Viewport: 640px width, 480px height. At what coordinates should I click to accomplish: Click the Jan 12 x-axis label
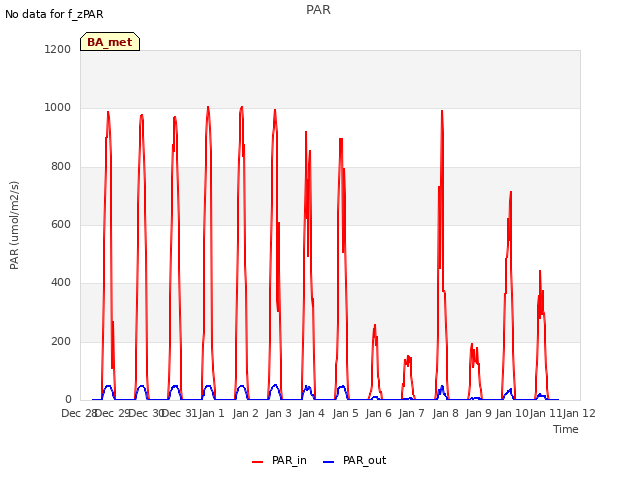(579, 413)
